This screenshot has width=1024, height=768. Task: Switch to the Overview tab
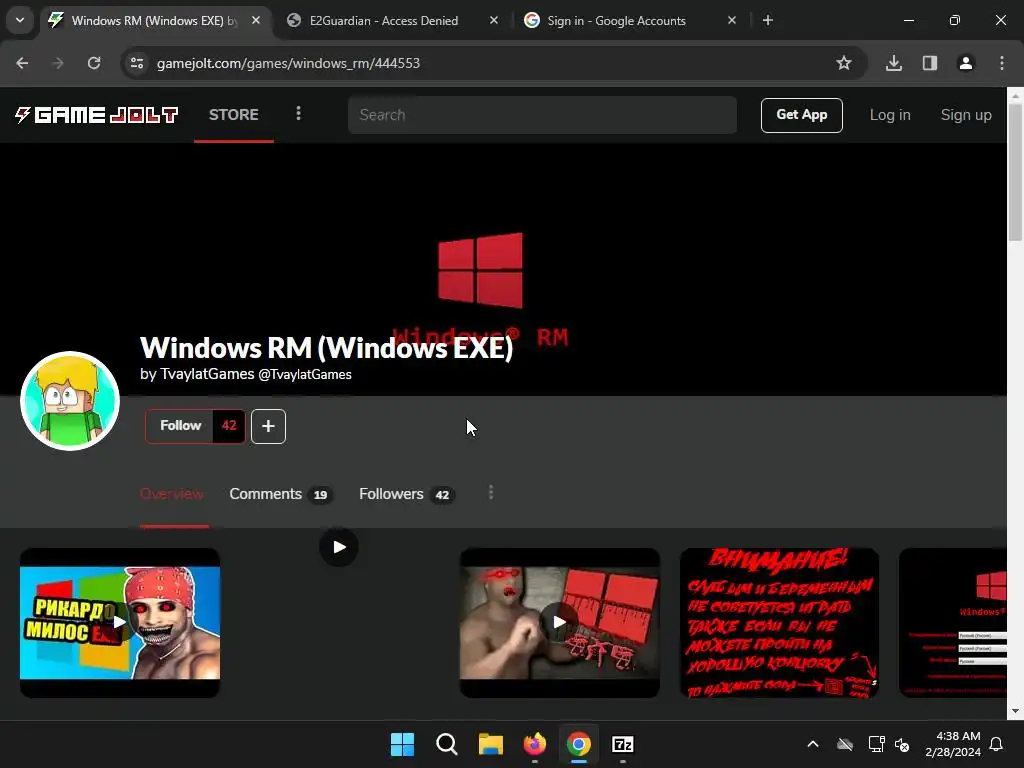pyautogui.click(x=172, y=494)
